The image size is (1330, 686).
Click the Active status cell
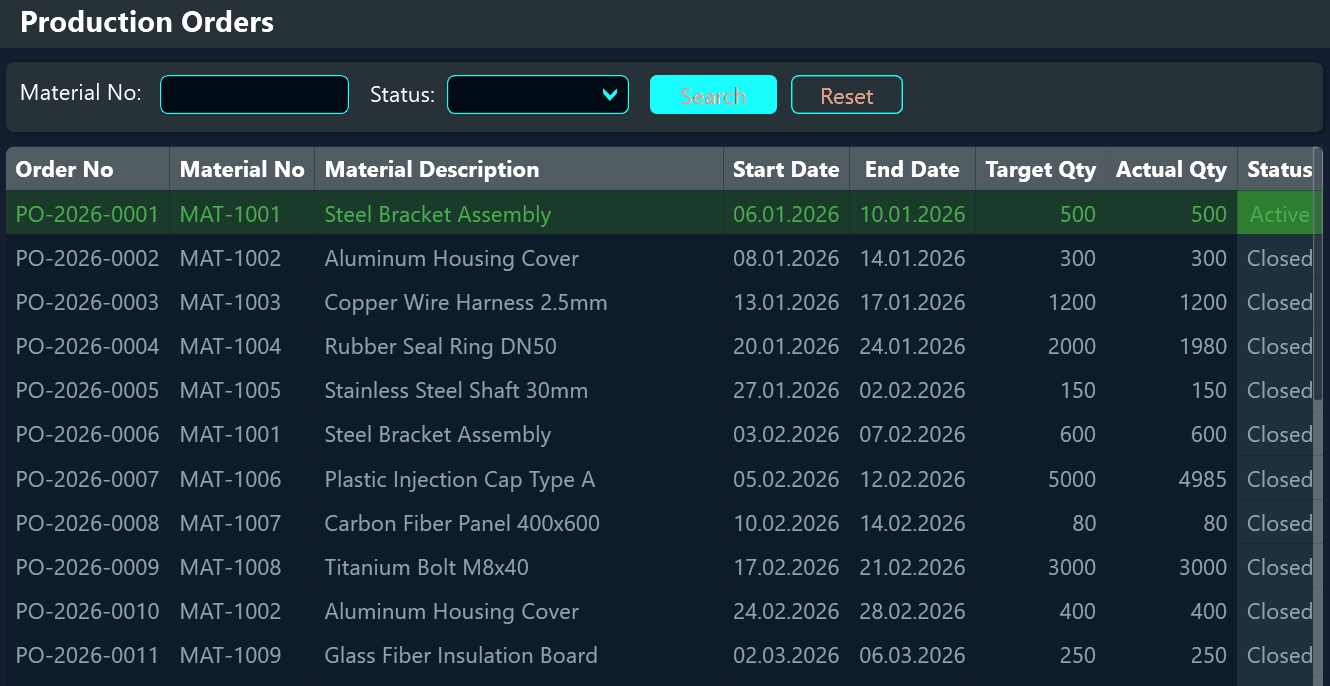pos(1279,214)
